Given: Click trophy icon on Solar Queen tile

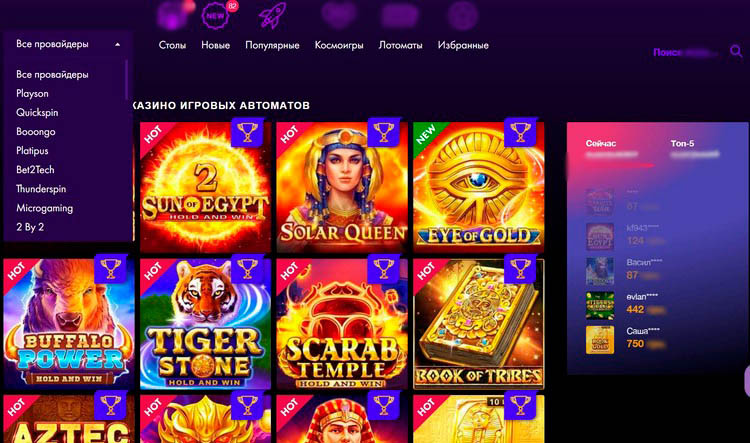Looking at the screenshot, I should tap(384, 132).
